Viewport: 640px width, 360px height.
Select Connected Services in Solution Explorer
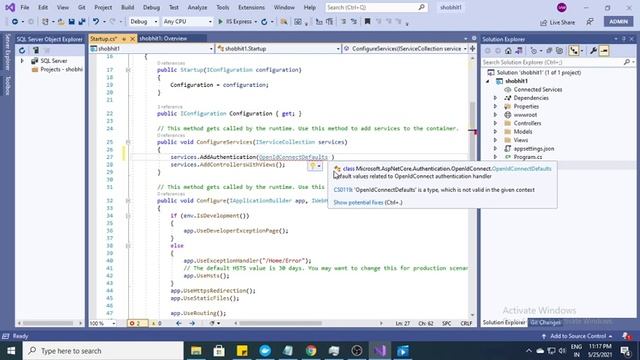pos(538,89)
